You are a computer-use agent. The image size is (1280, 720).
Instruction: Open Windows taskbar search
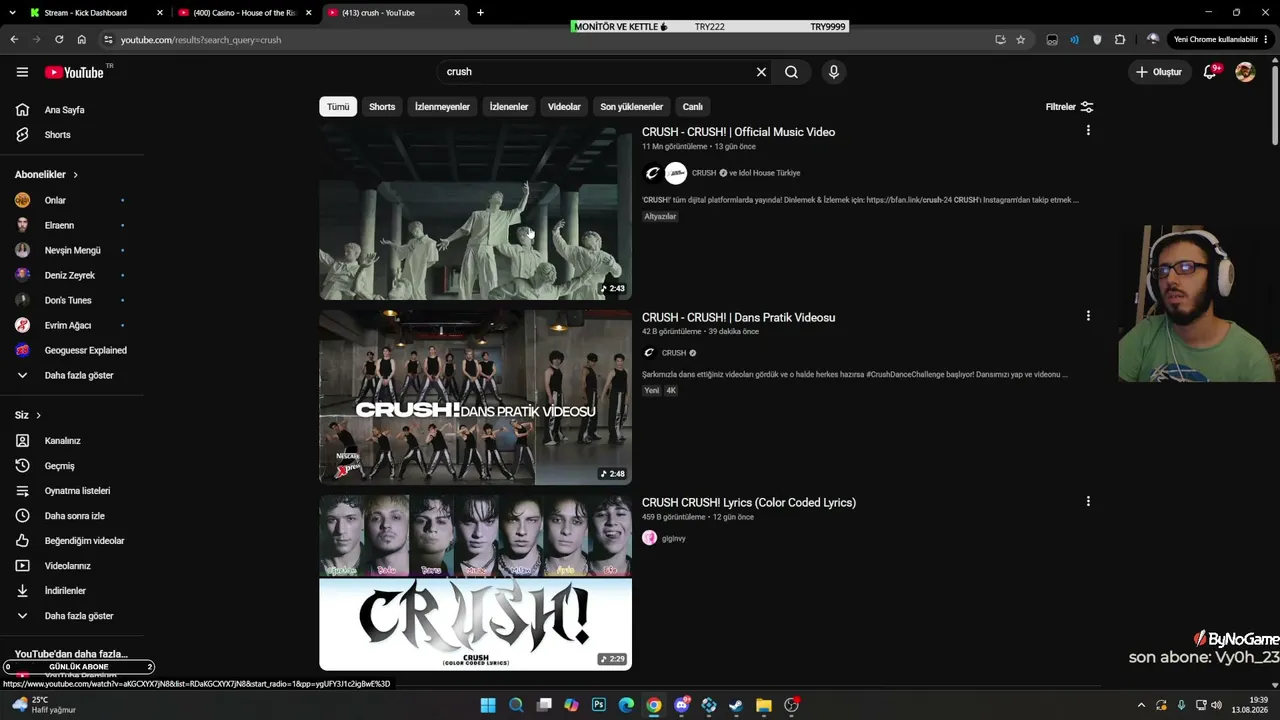coord(516,705)
